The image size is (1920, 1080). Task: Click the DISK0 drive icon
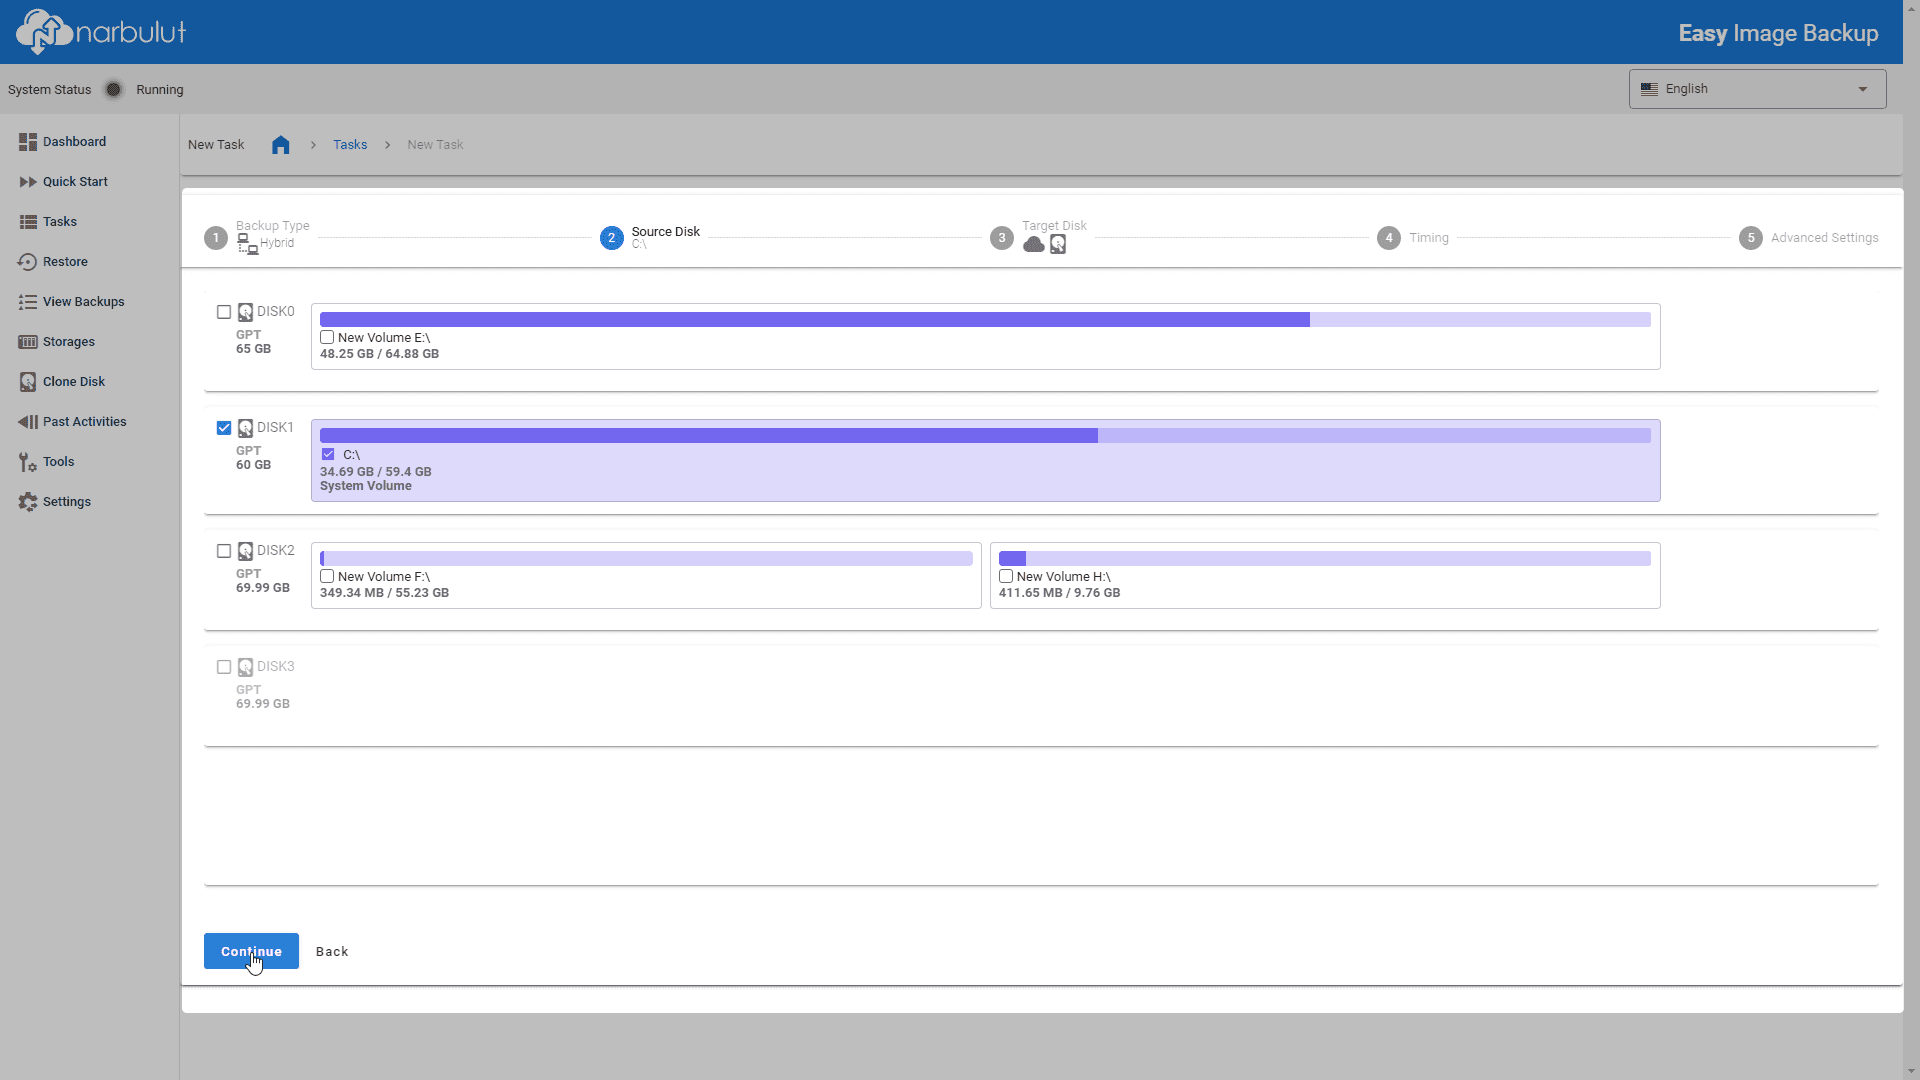(x=245, y=313)
